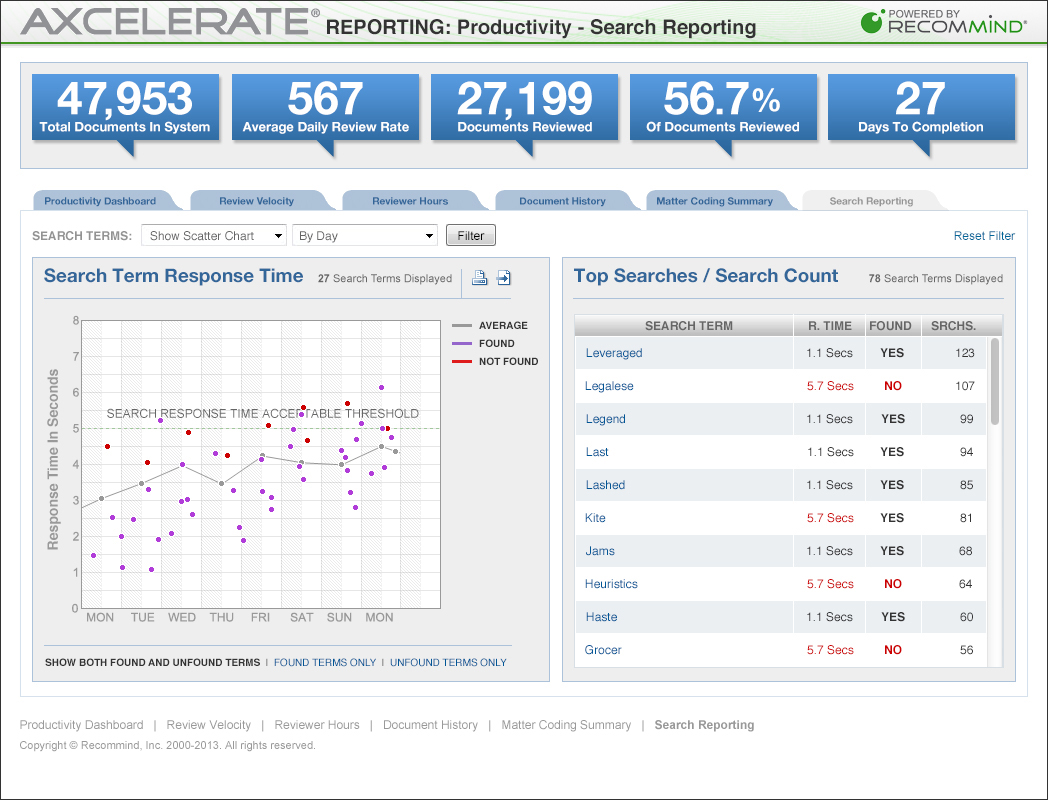Click the Filter button

pos(471,235)
